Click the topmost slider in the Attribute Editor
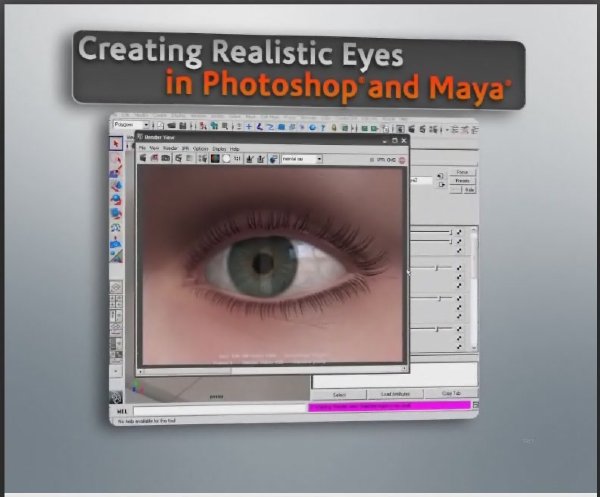The image size is (600, 497). pos(431,232)
